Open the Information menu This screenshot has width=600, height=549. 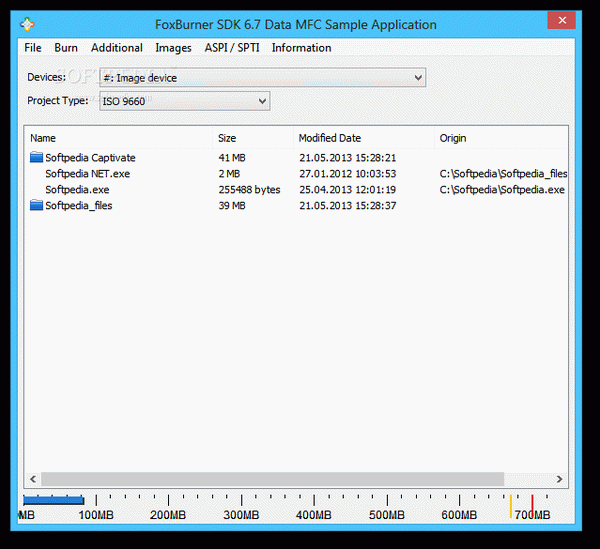click(x=302, y=48)
